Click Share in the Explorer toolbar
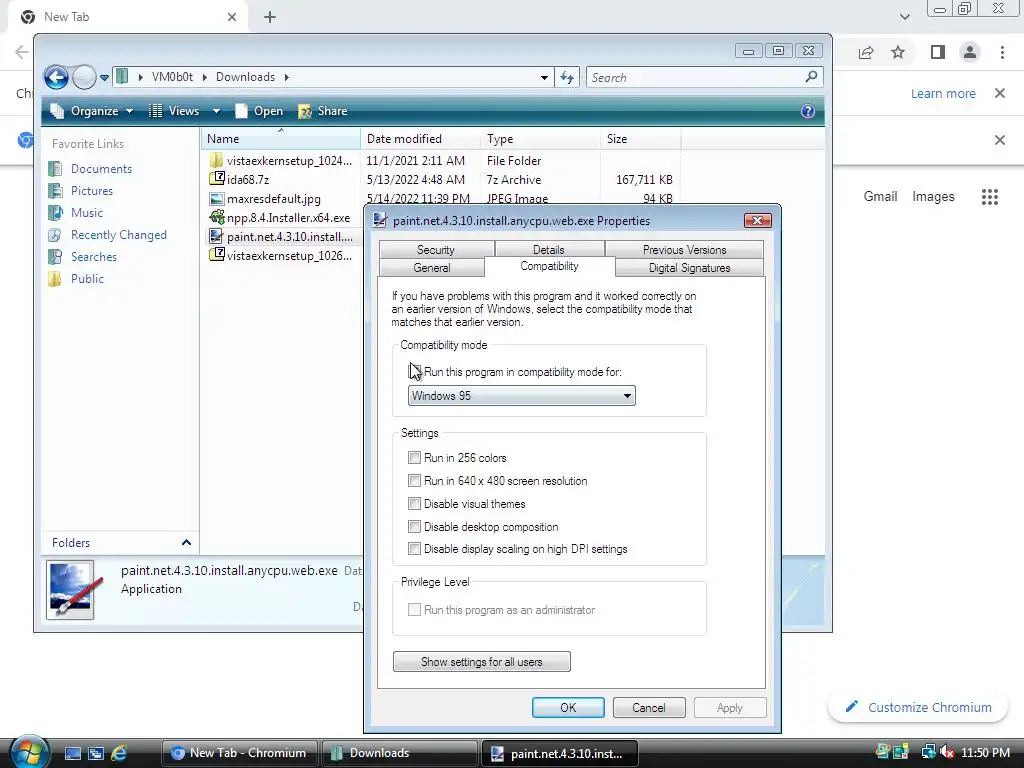The image size is (1024, 768). coord(323,111)
